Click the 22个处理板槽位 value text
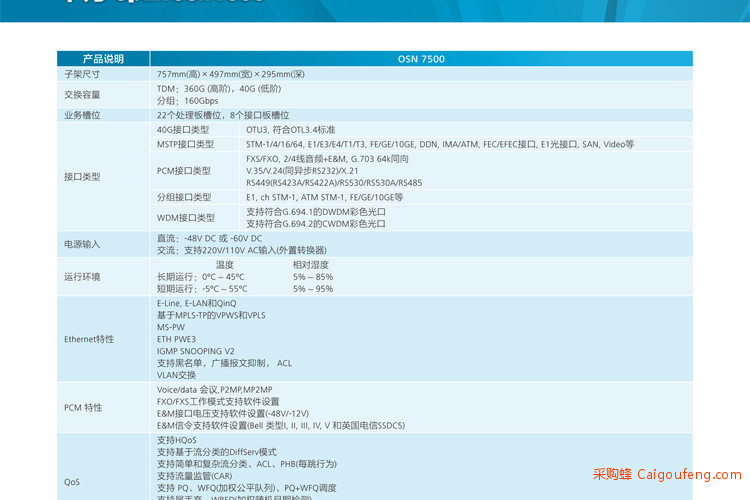The image size is (750, 500). (223, 115)
